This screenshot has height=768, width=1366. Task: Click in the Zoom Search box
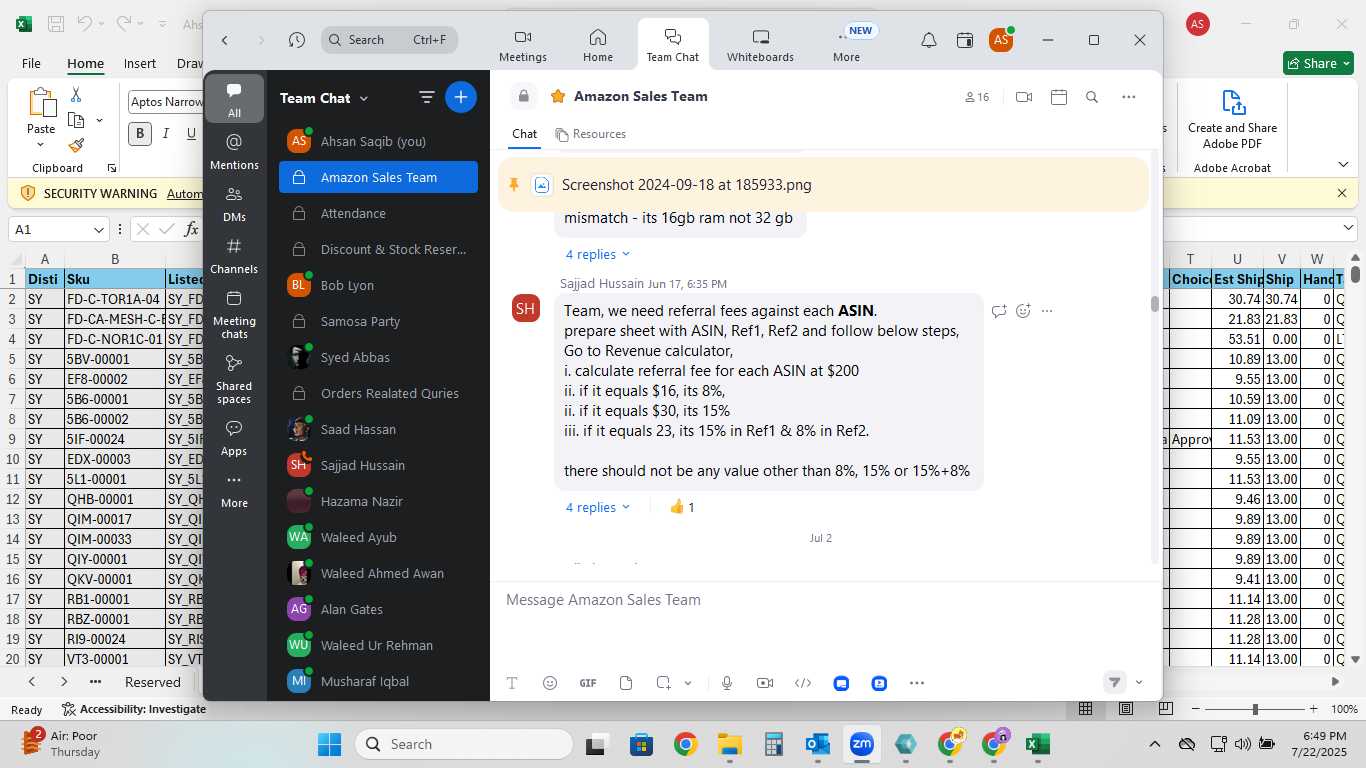390,40
